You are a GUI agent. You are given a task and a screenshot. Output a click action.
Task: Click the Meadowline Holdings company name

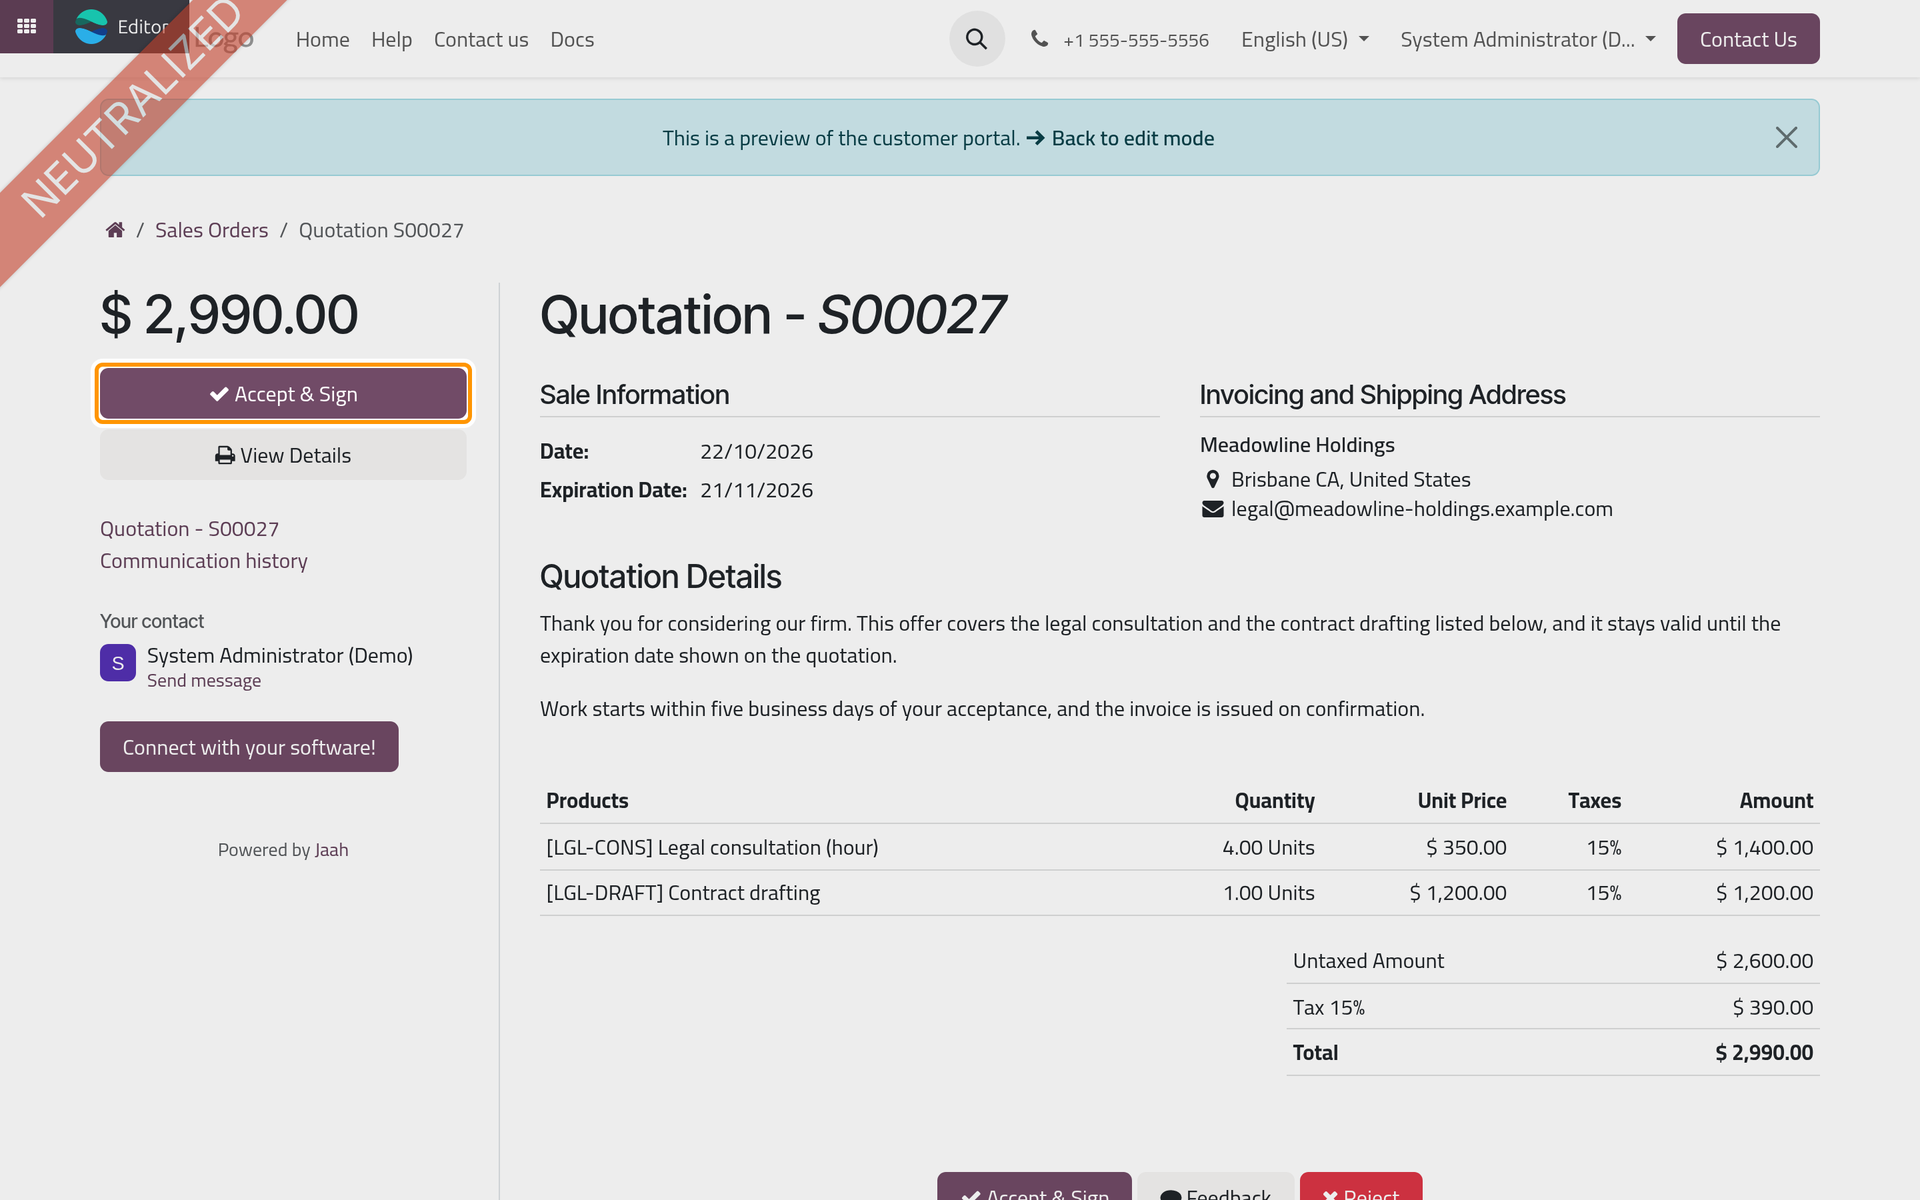click(x=1297, y=445)
